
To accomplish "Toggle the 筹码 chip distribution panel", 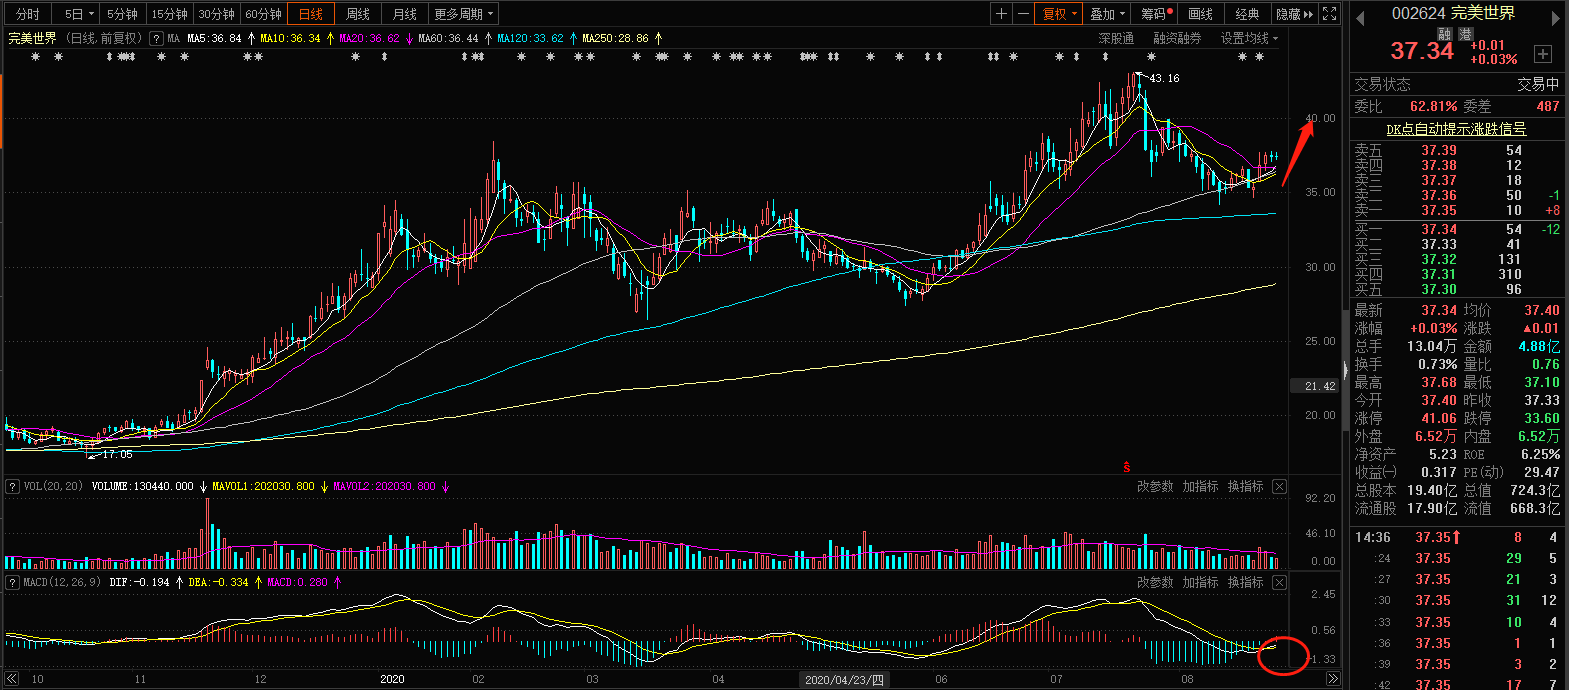I will click(x=1156, y=14).
